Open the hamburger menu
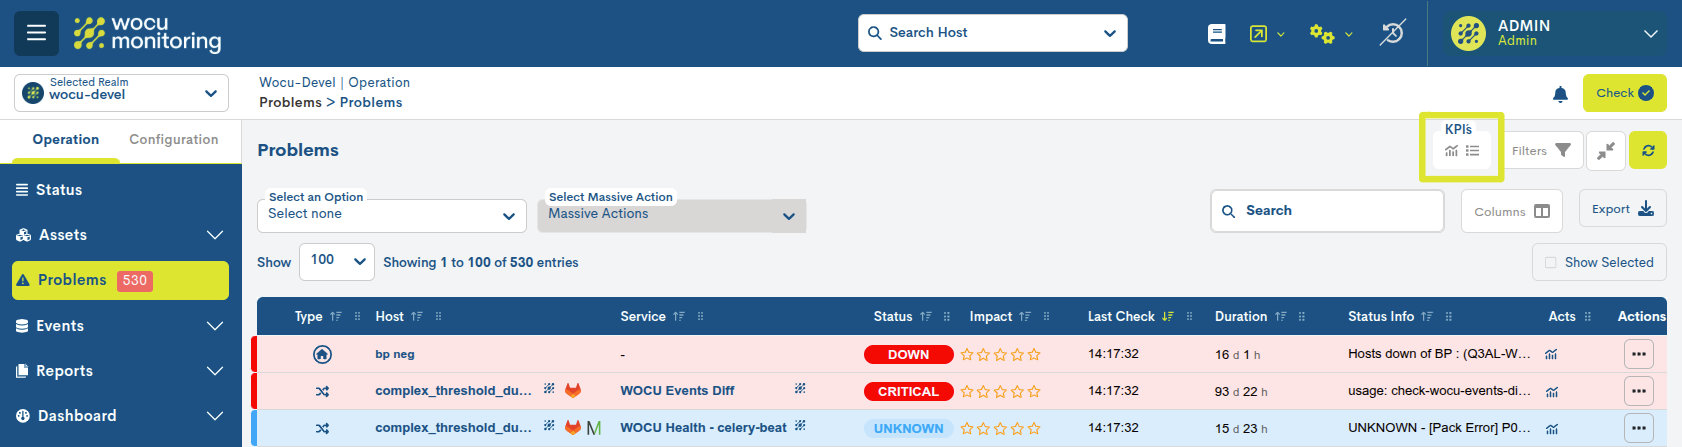 tap(36, 33)
